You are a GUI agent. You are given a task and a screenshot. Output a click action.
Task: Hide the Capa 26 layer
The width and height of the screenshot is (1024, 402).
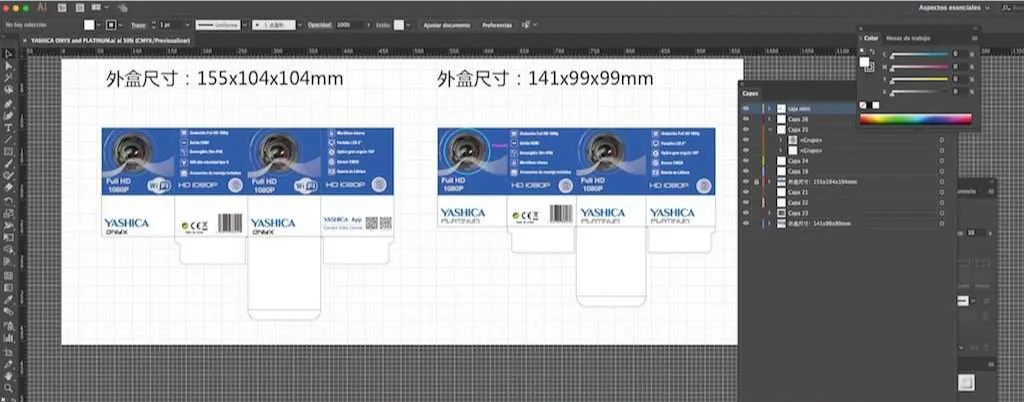pos(746,119)
